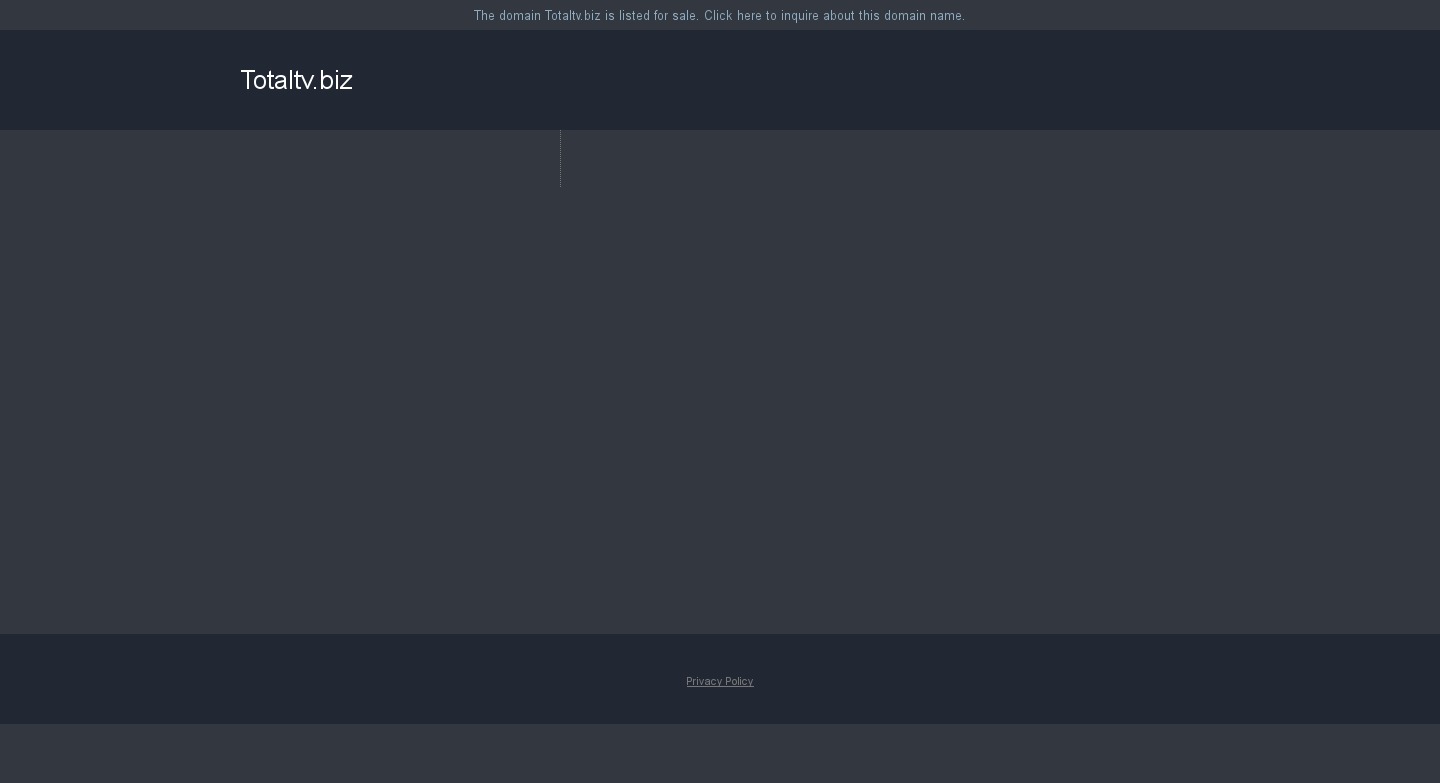Image resolution: width=1440 pixels, height=783 pixels.
Task: Open the Privacy Policy link
Action: 719,681
